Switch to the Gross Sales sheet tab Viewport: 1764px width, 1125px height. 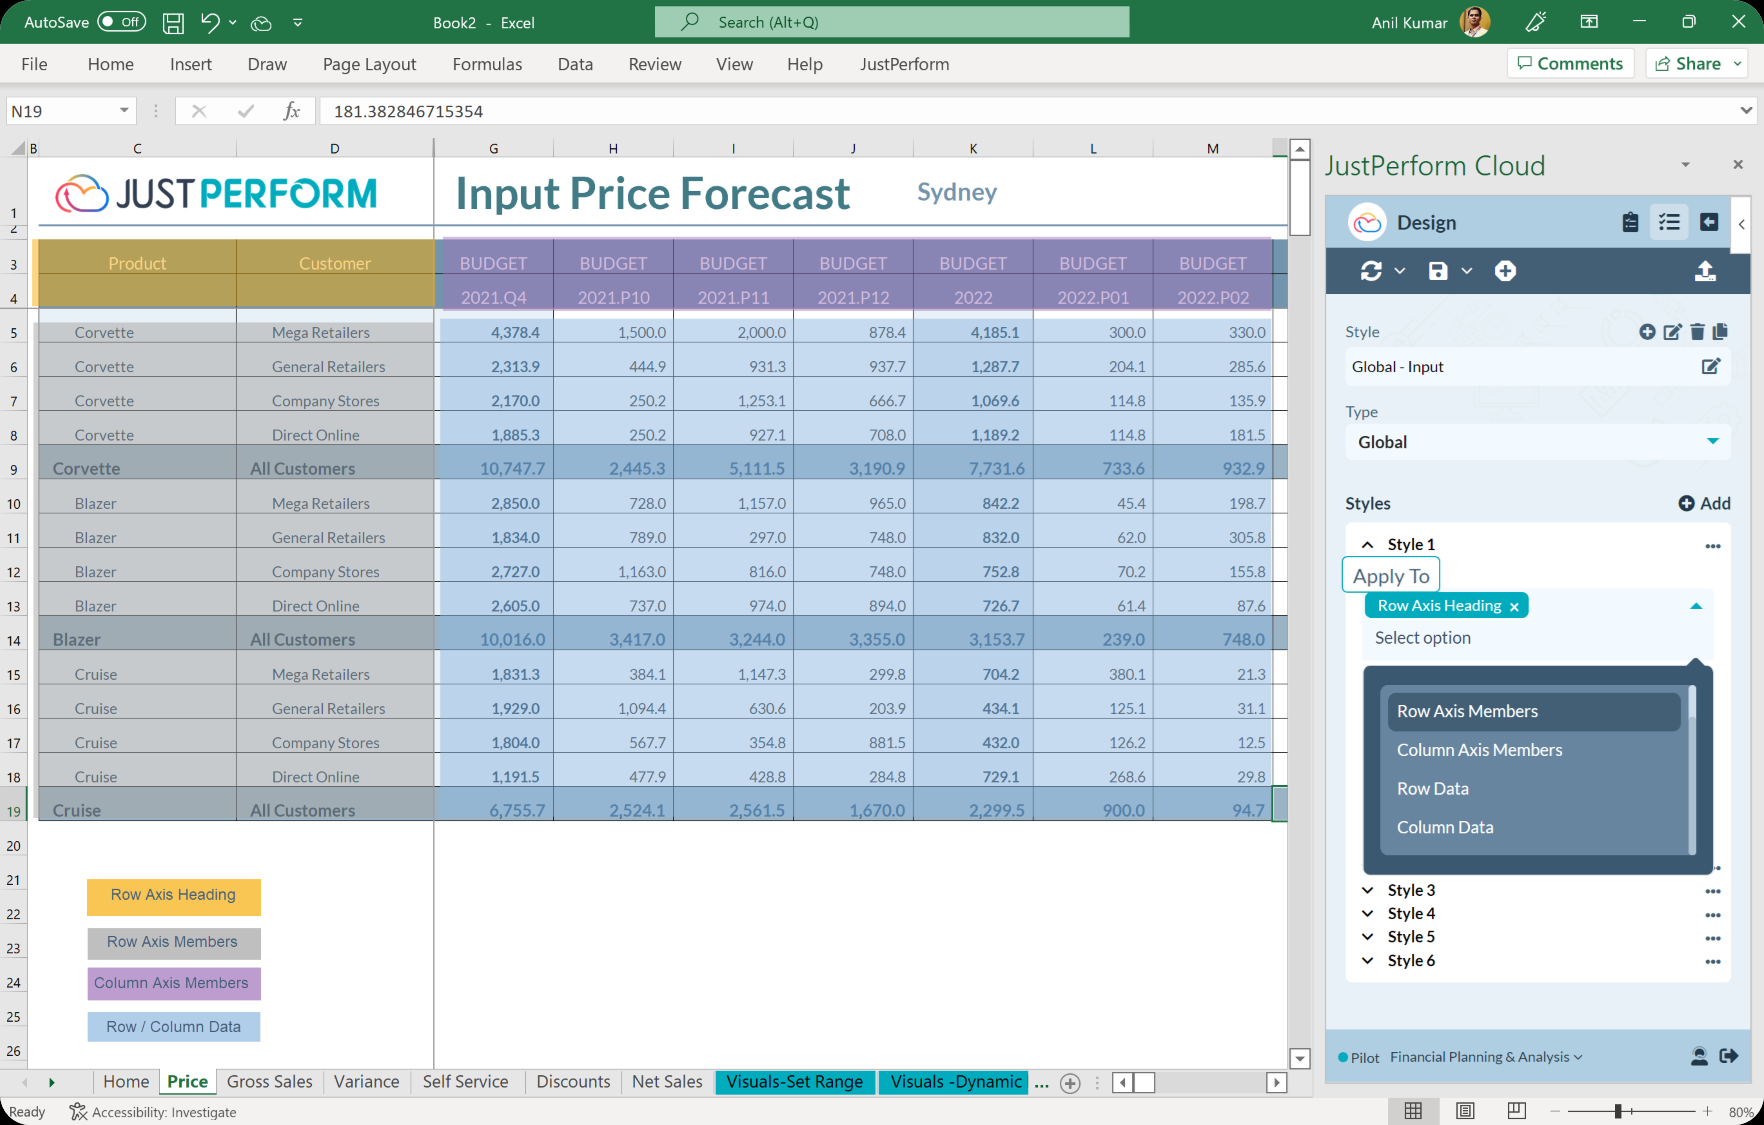269,1082
